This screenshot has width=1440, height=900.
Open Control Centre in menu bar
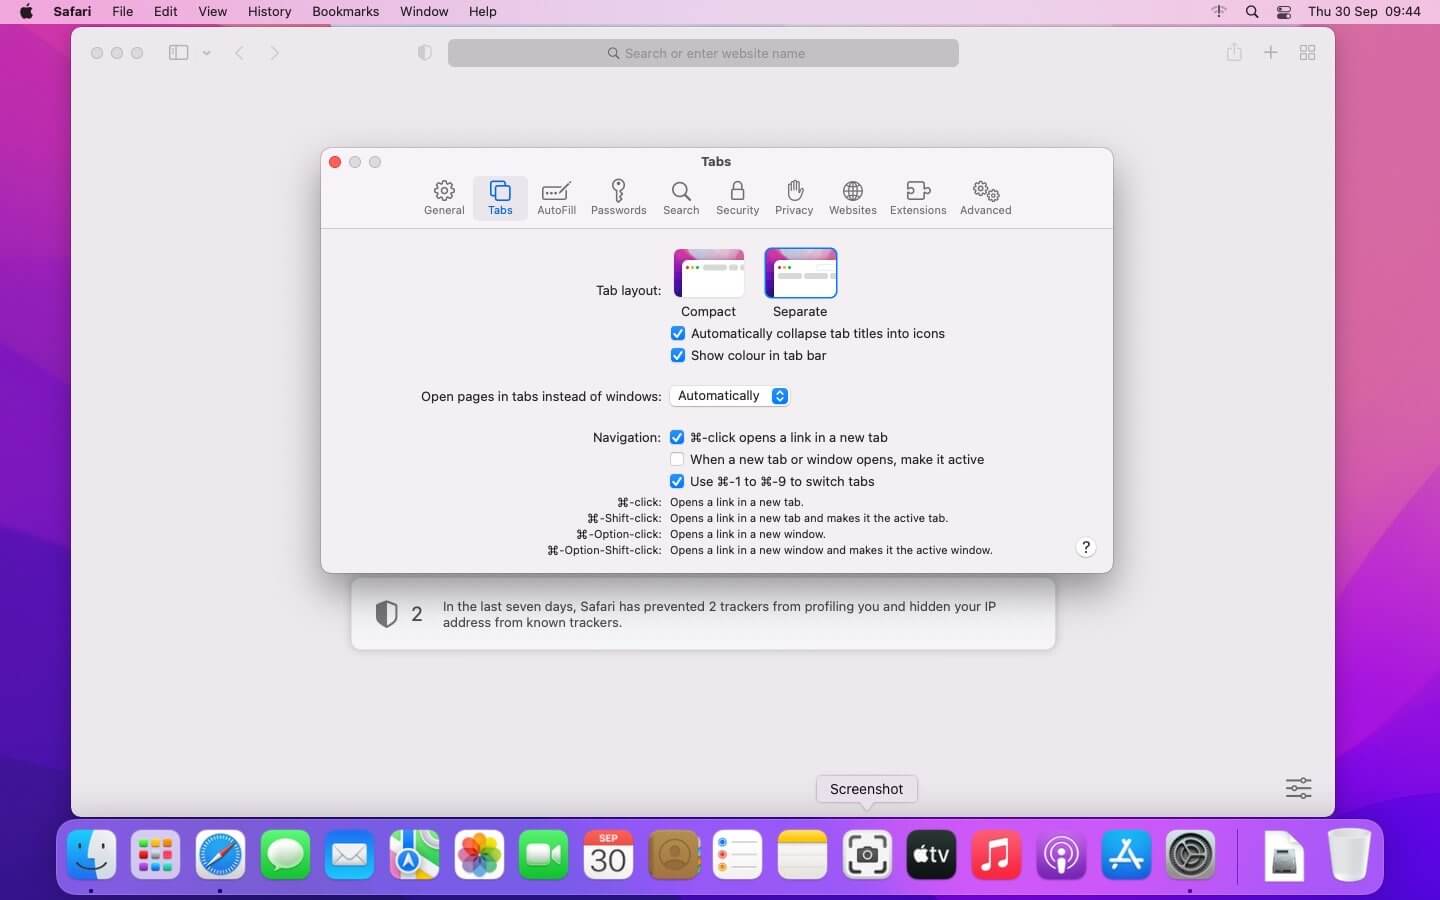pos(1284,12)
